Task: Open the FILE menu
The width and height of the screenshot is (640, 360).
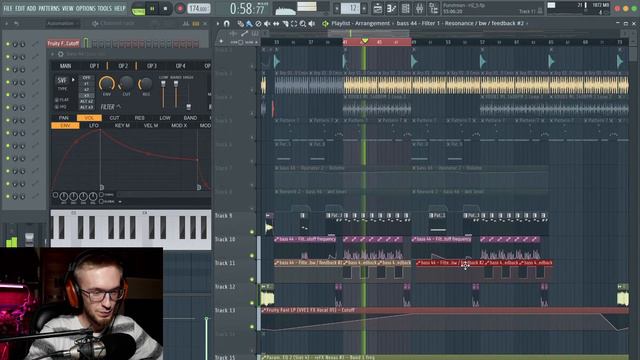Action: click(x=7, y=8)
